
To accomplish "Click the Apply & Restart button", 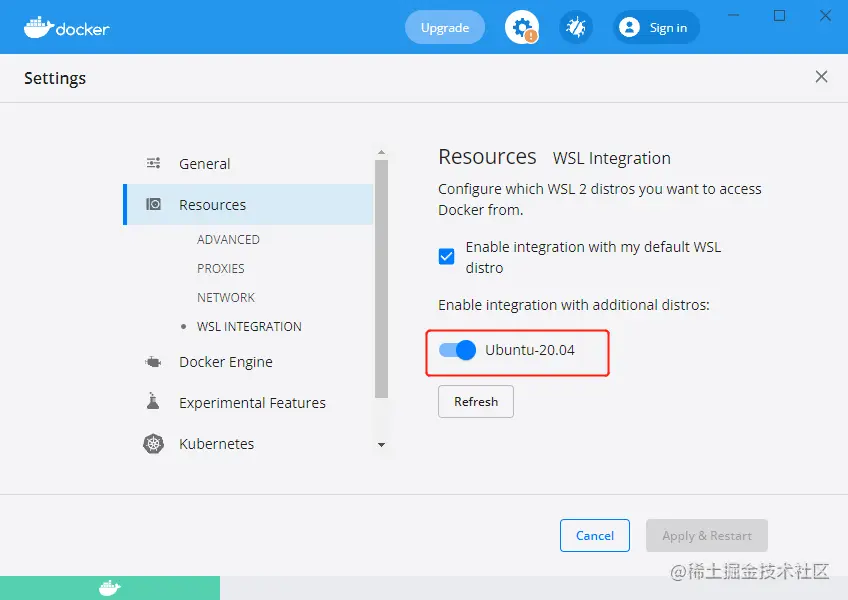I will 707,536.
